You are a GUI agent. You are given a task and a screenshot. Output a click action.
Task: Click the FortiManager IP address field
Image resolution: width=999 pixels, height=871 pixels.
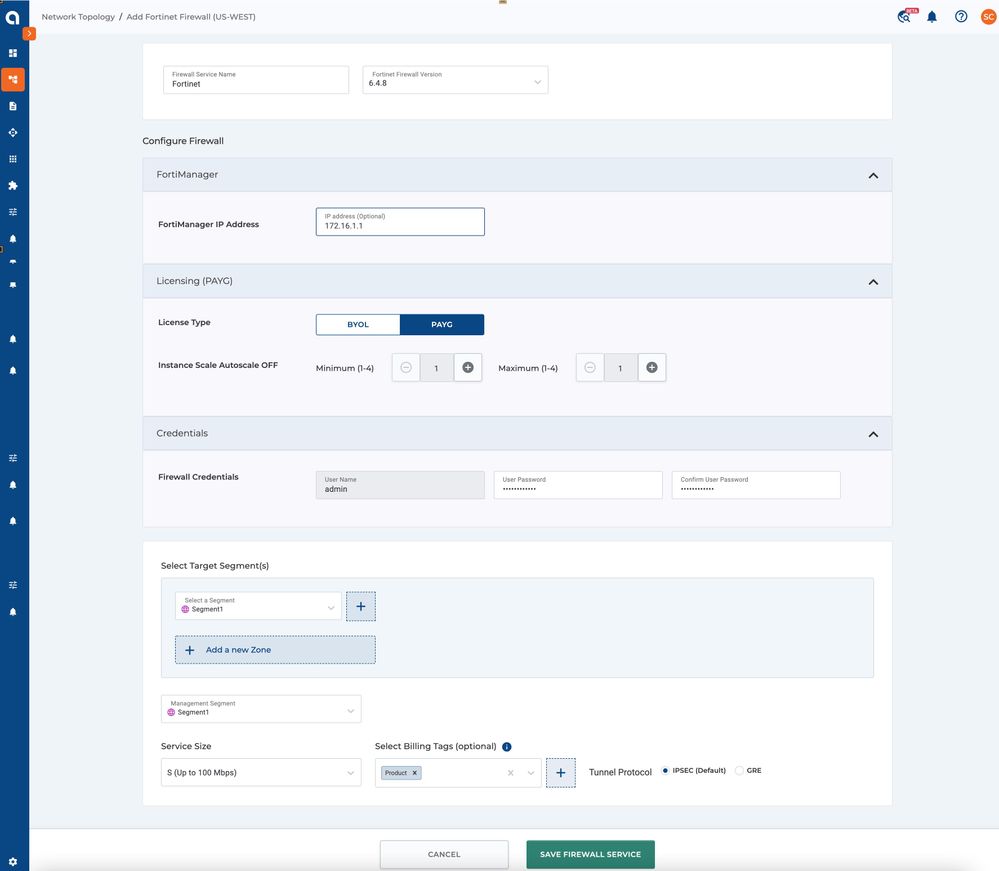click(x=400, y=222)
